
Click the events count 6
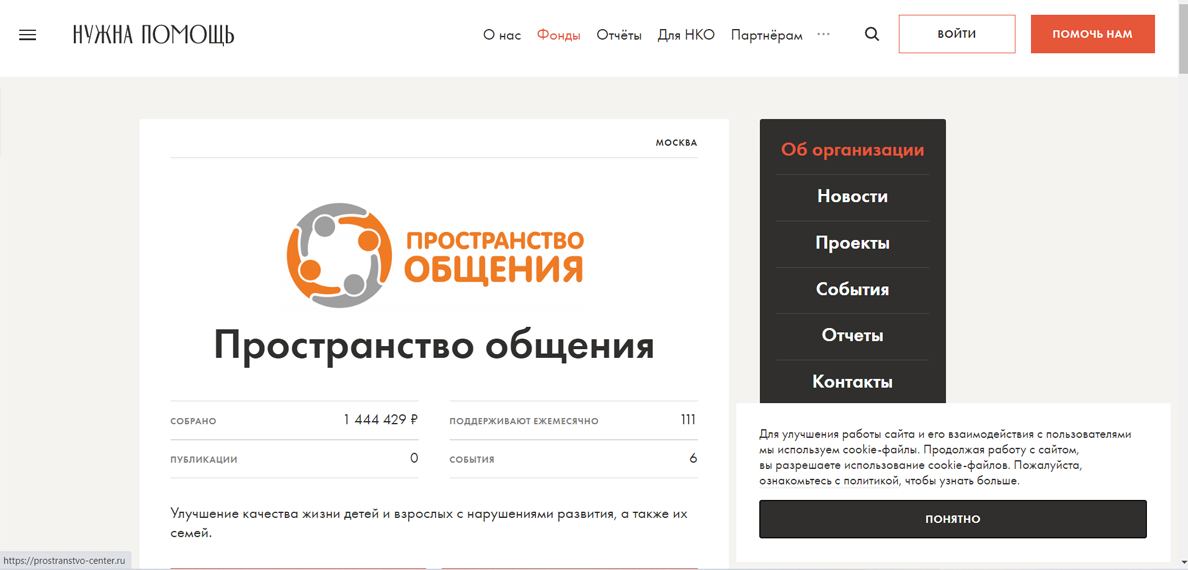[x=693, y=458]
